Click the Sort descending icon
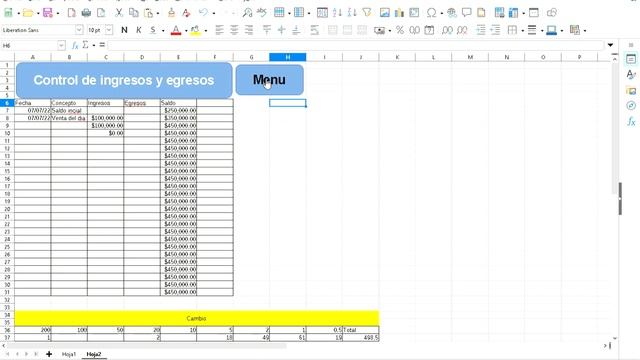 [x=352, y=13]
